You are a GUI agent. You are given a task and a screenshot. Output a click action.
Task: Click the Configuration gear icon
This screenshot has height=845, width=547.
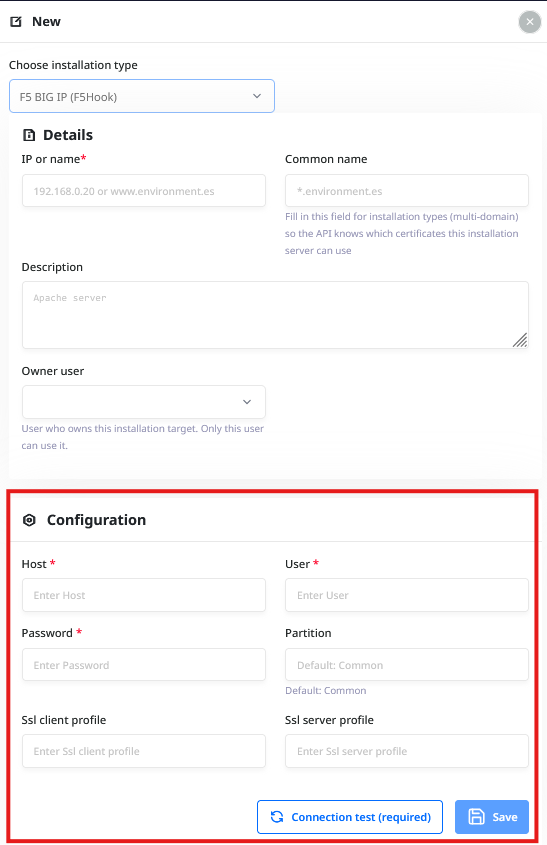(29, 520)
